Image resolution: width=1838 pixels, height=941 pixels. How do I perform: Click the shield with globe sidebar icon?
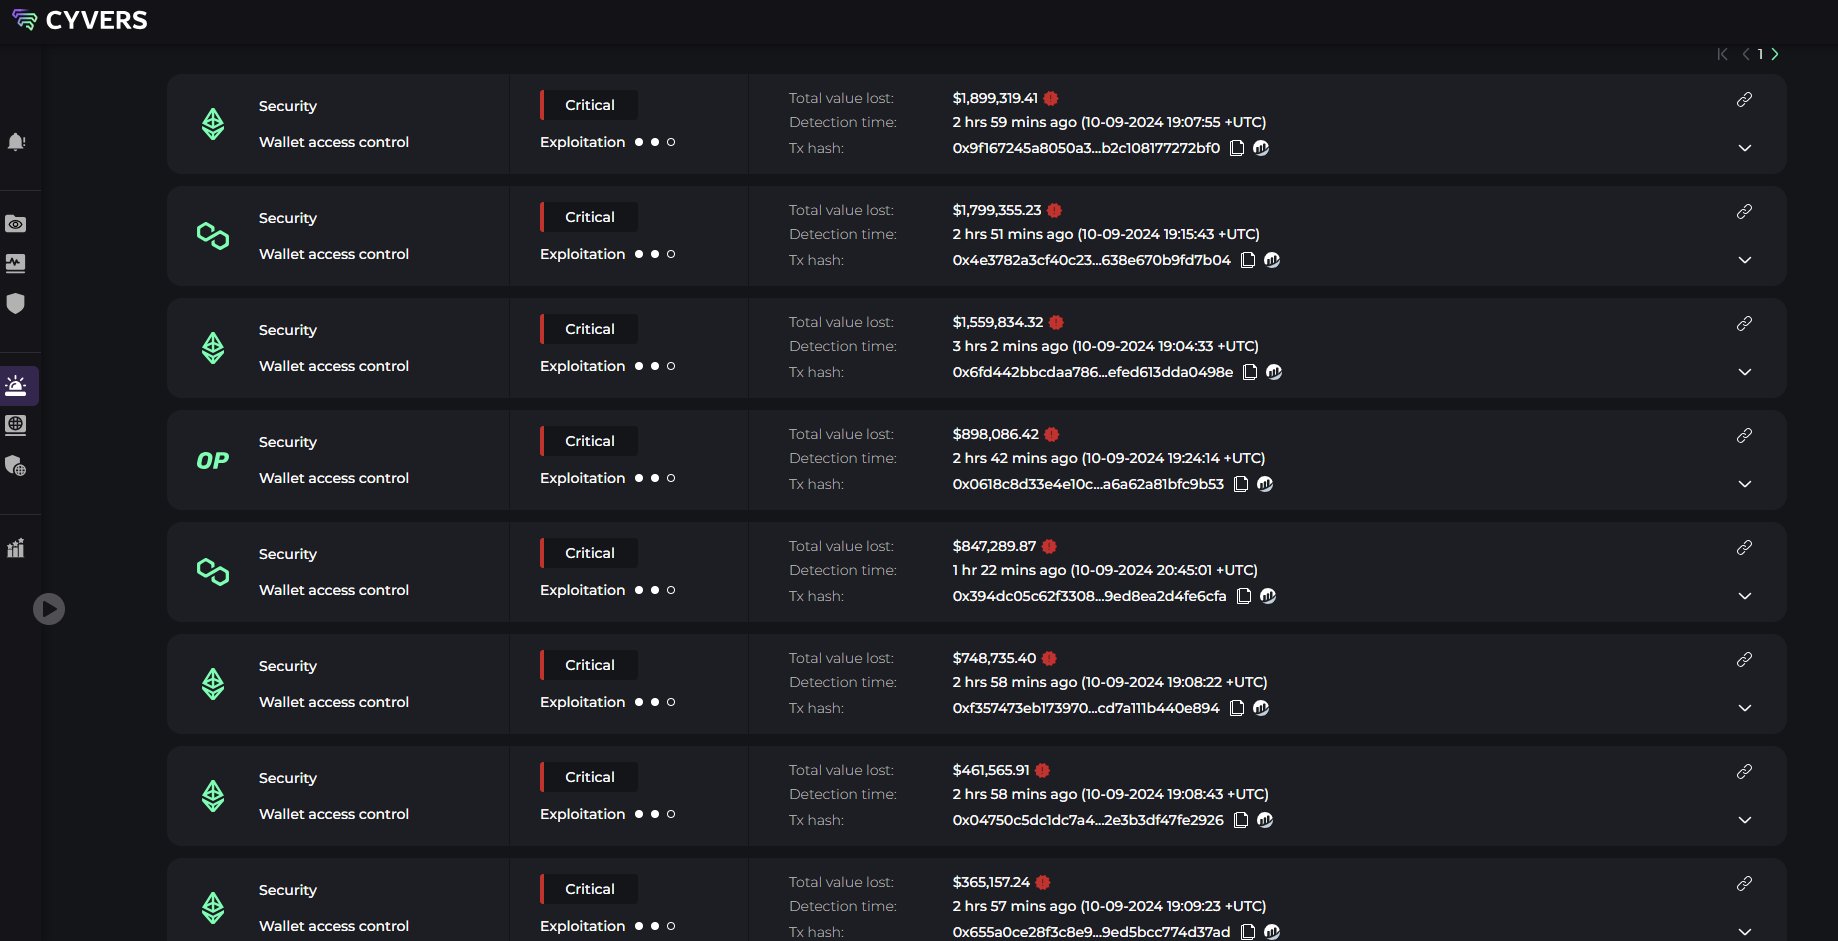16,466
